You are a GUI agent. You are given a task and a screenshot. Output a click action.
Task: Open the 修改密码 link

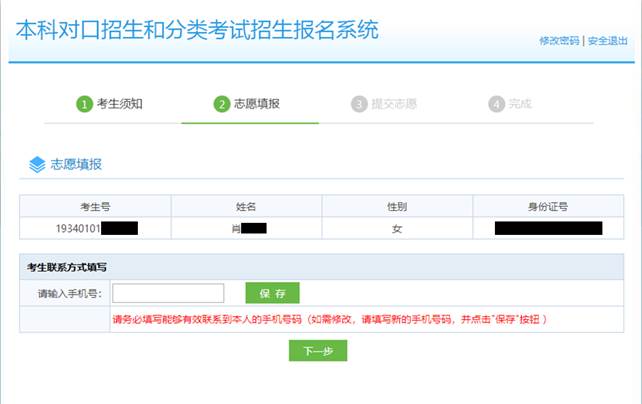(559, 41)
